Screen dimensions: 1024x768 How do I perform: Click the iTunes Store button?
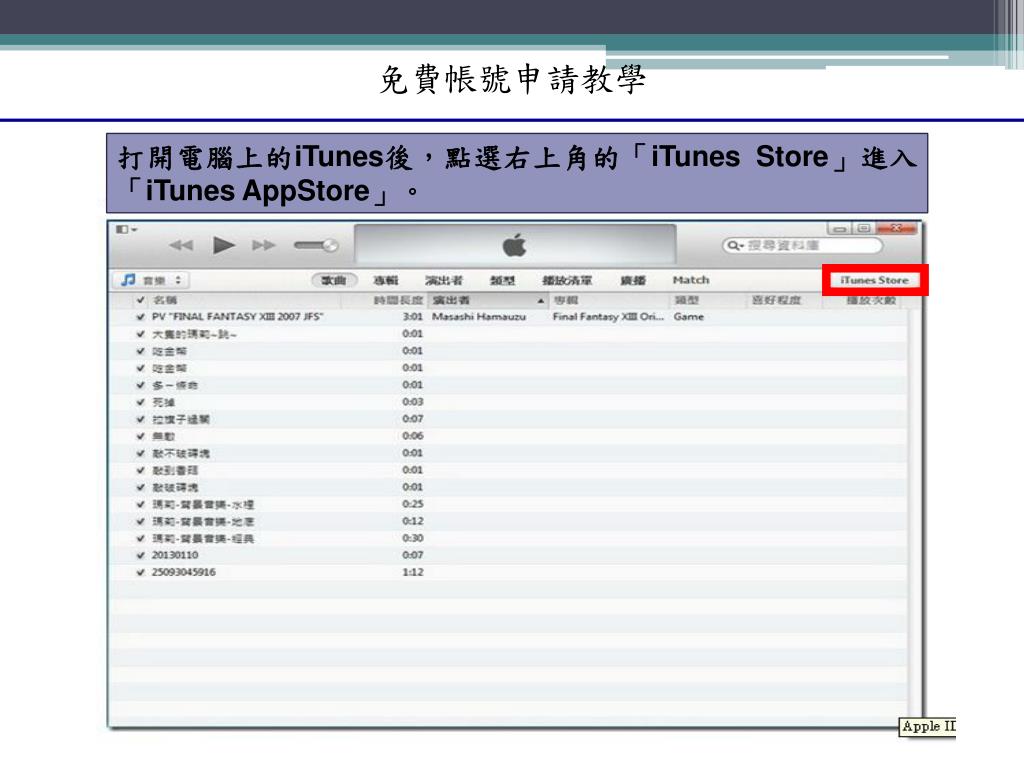[874, 280]
